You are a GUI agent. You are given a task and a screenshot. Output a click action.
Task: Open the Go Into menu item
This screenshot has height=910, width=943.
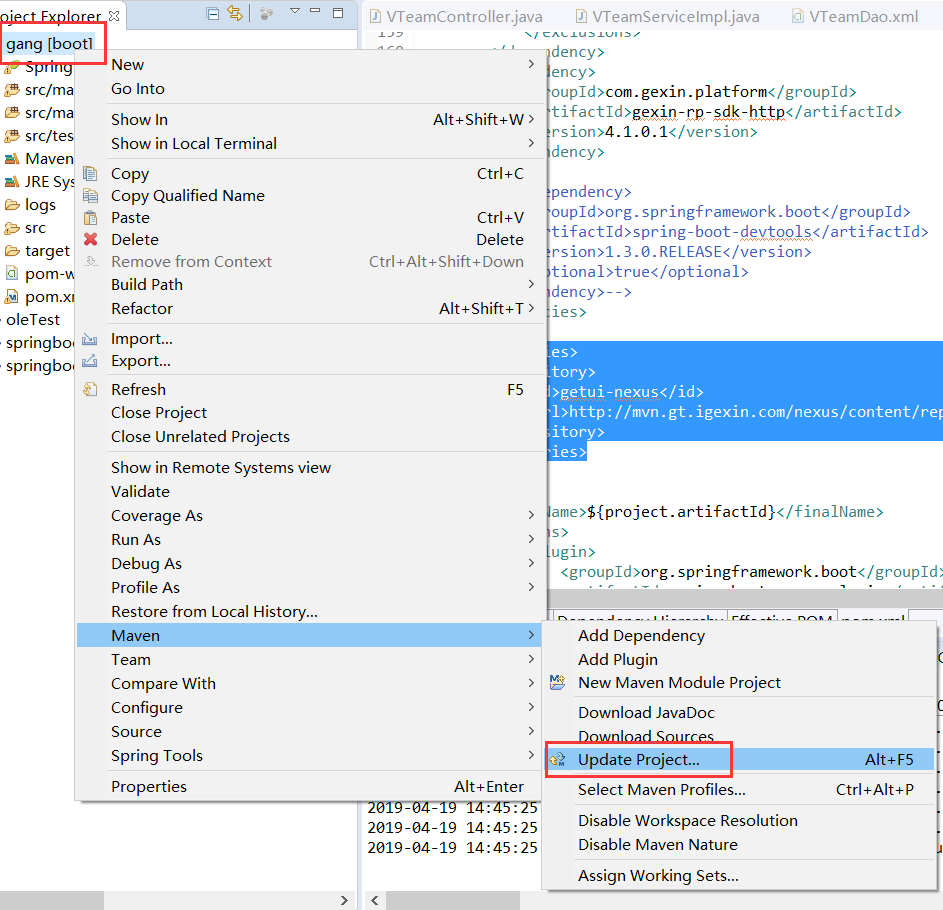(x=309, y=88)
